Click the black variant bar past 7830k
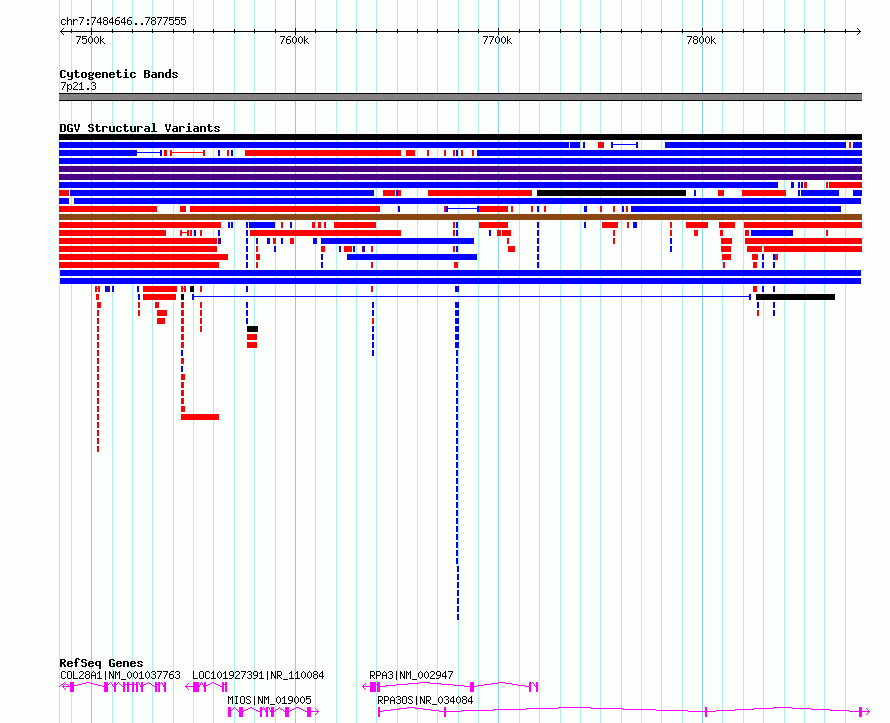Image resolution: width=890 pixels, height=723 pixels. coord(795,297)
